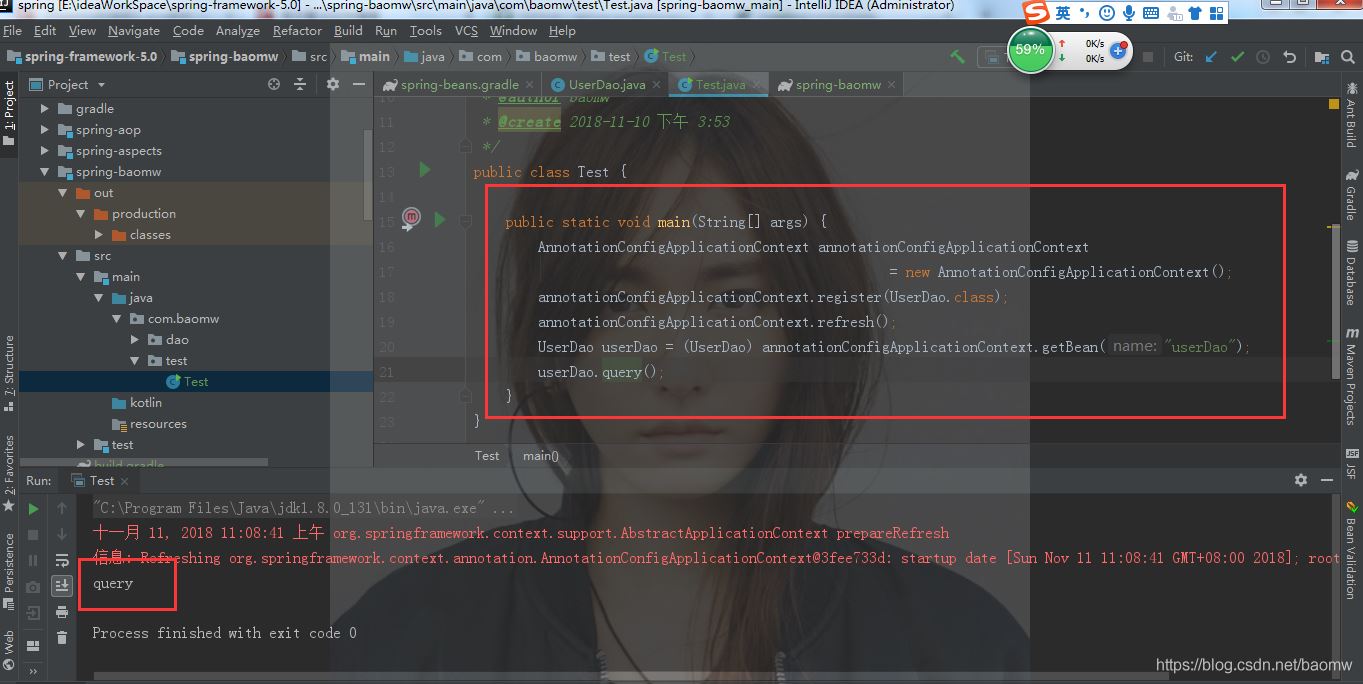The height and width of the screenshot is (684, 1363).
Task: Rerun Test with the green run icon in Run panel
Action: tap(33, 509)
